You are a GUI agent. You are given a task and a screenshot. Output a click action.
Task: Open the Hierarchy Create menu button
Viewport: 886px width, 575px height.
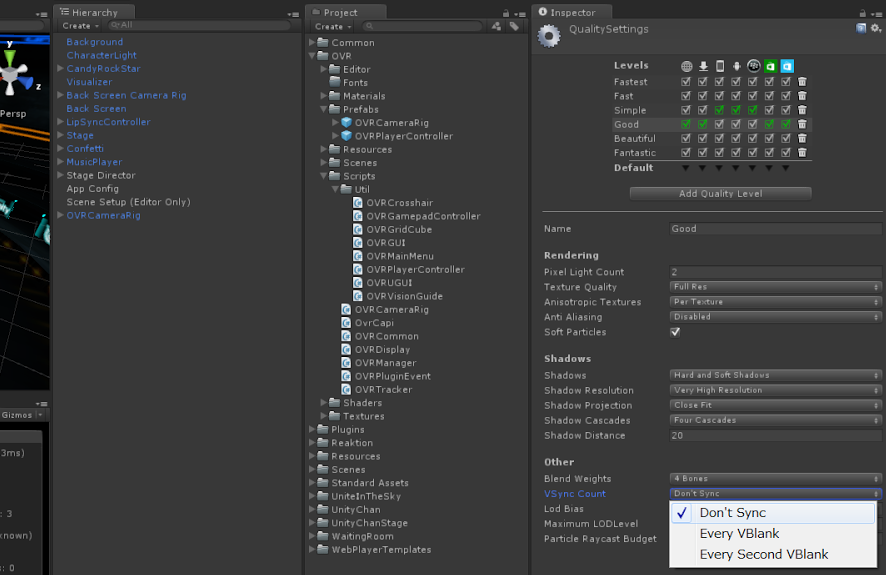point(80,26)
